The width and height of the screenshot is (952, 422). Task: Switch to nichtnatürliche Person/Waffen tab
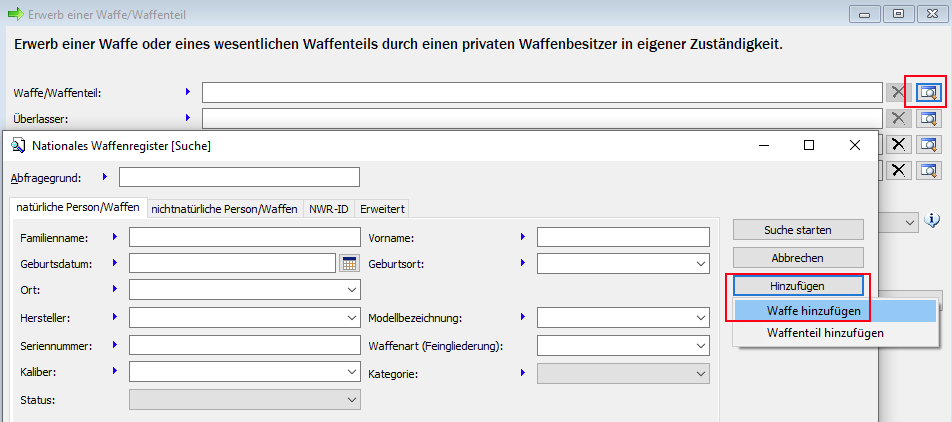(x=224, y=208)
